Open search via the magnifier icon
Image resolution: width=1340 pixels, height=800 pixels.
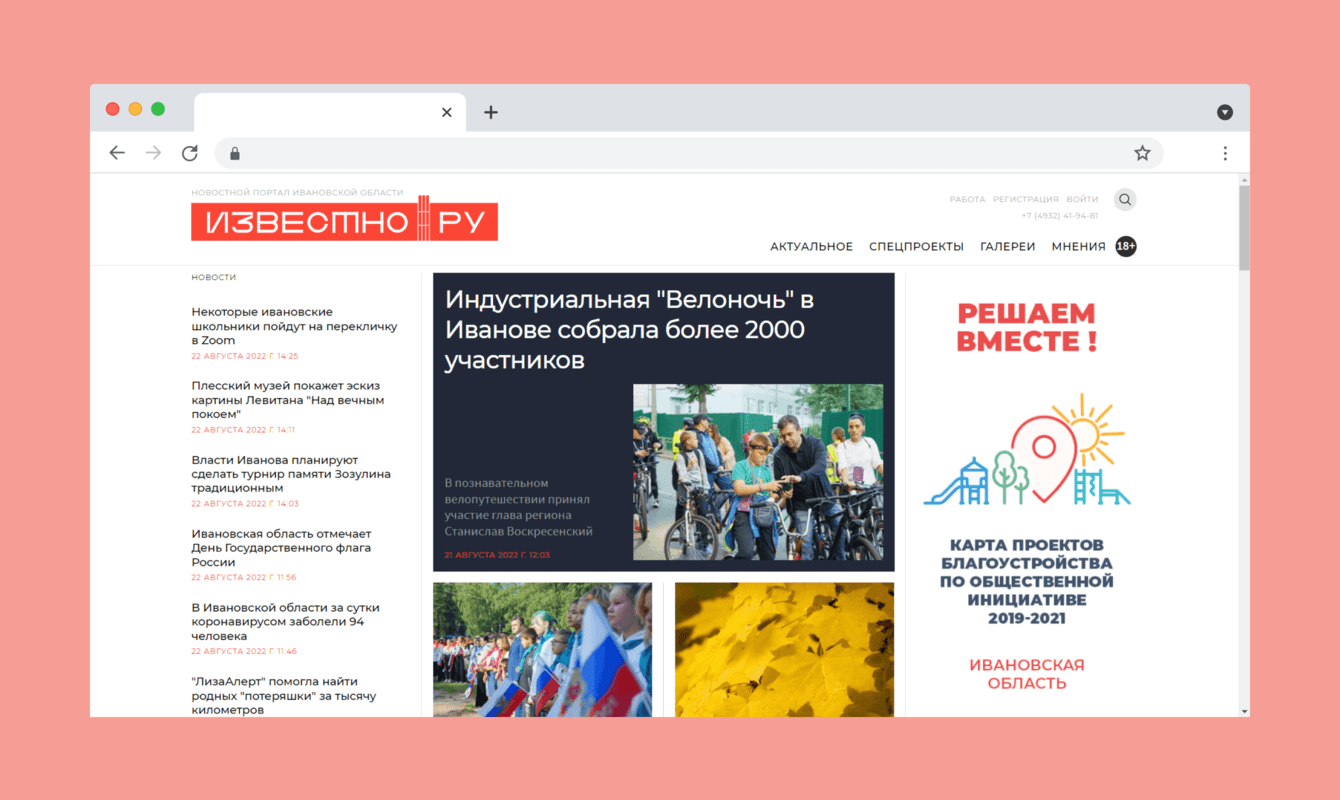(x=1125, y=199)
